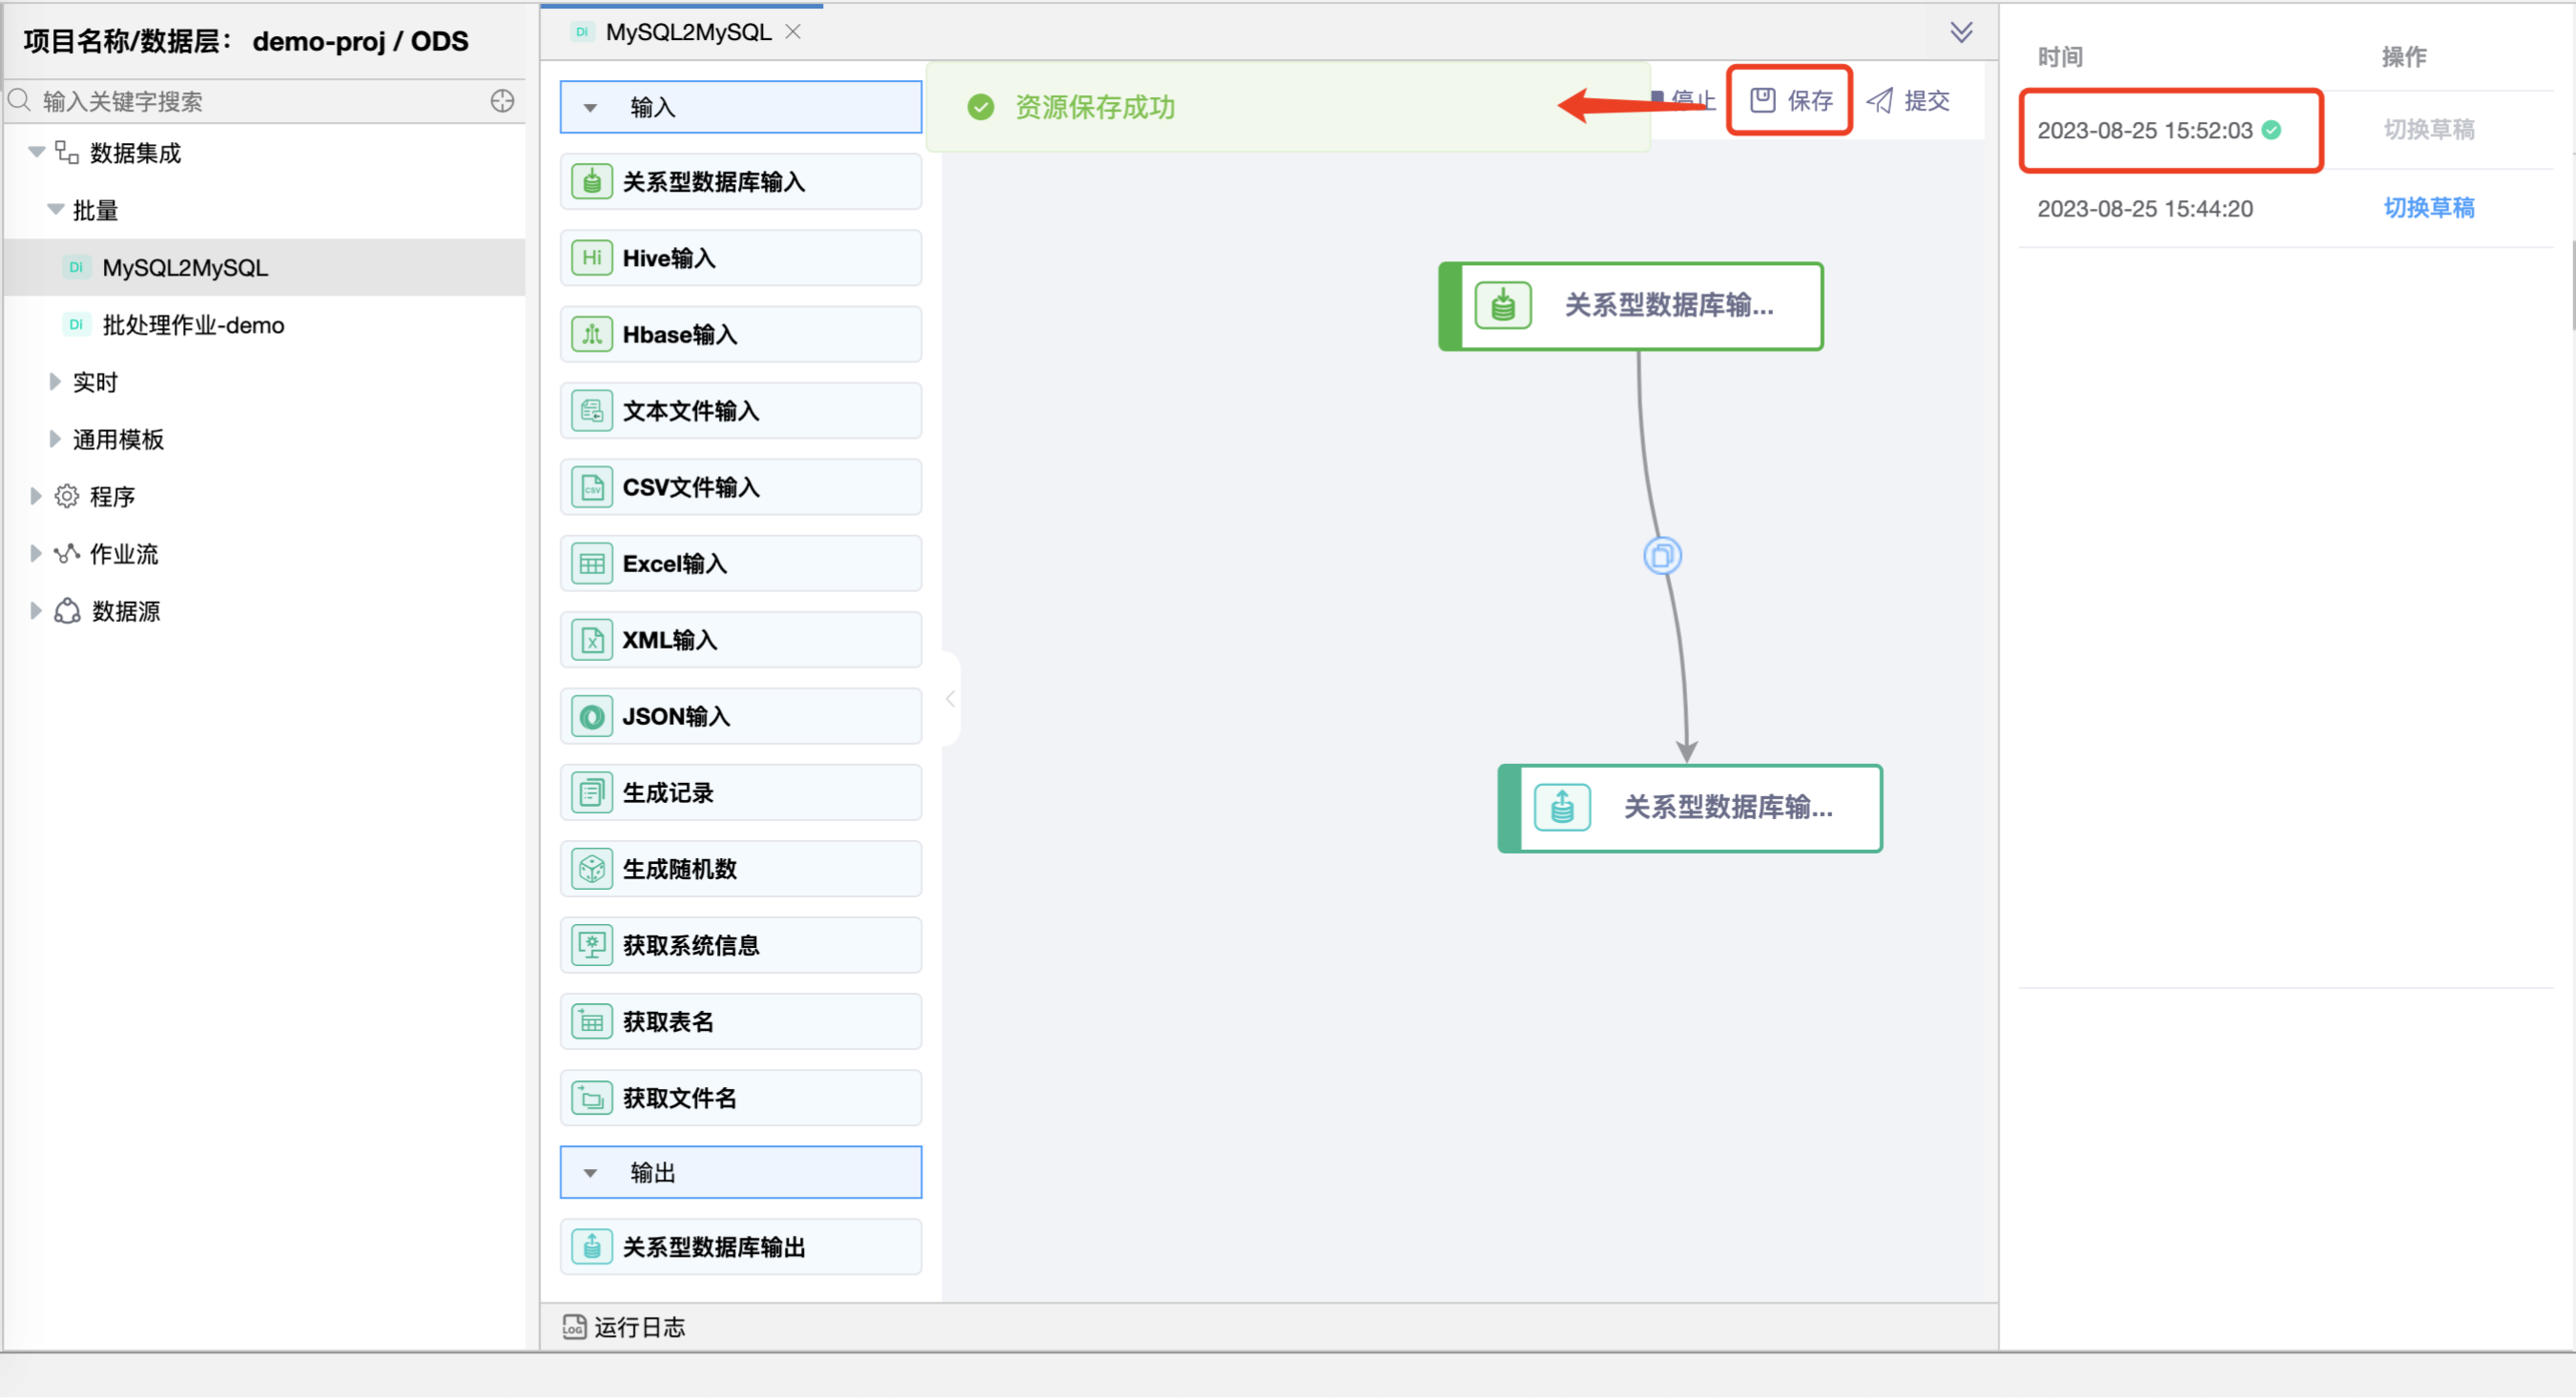The image size is (2576, 1398).
Task: Click the JSON输入 component icon
Action: pos(592,717)
